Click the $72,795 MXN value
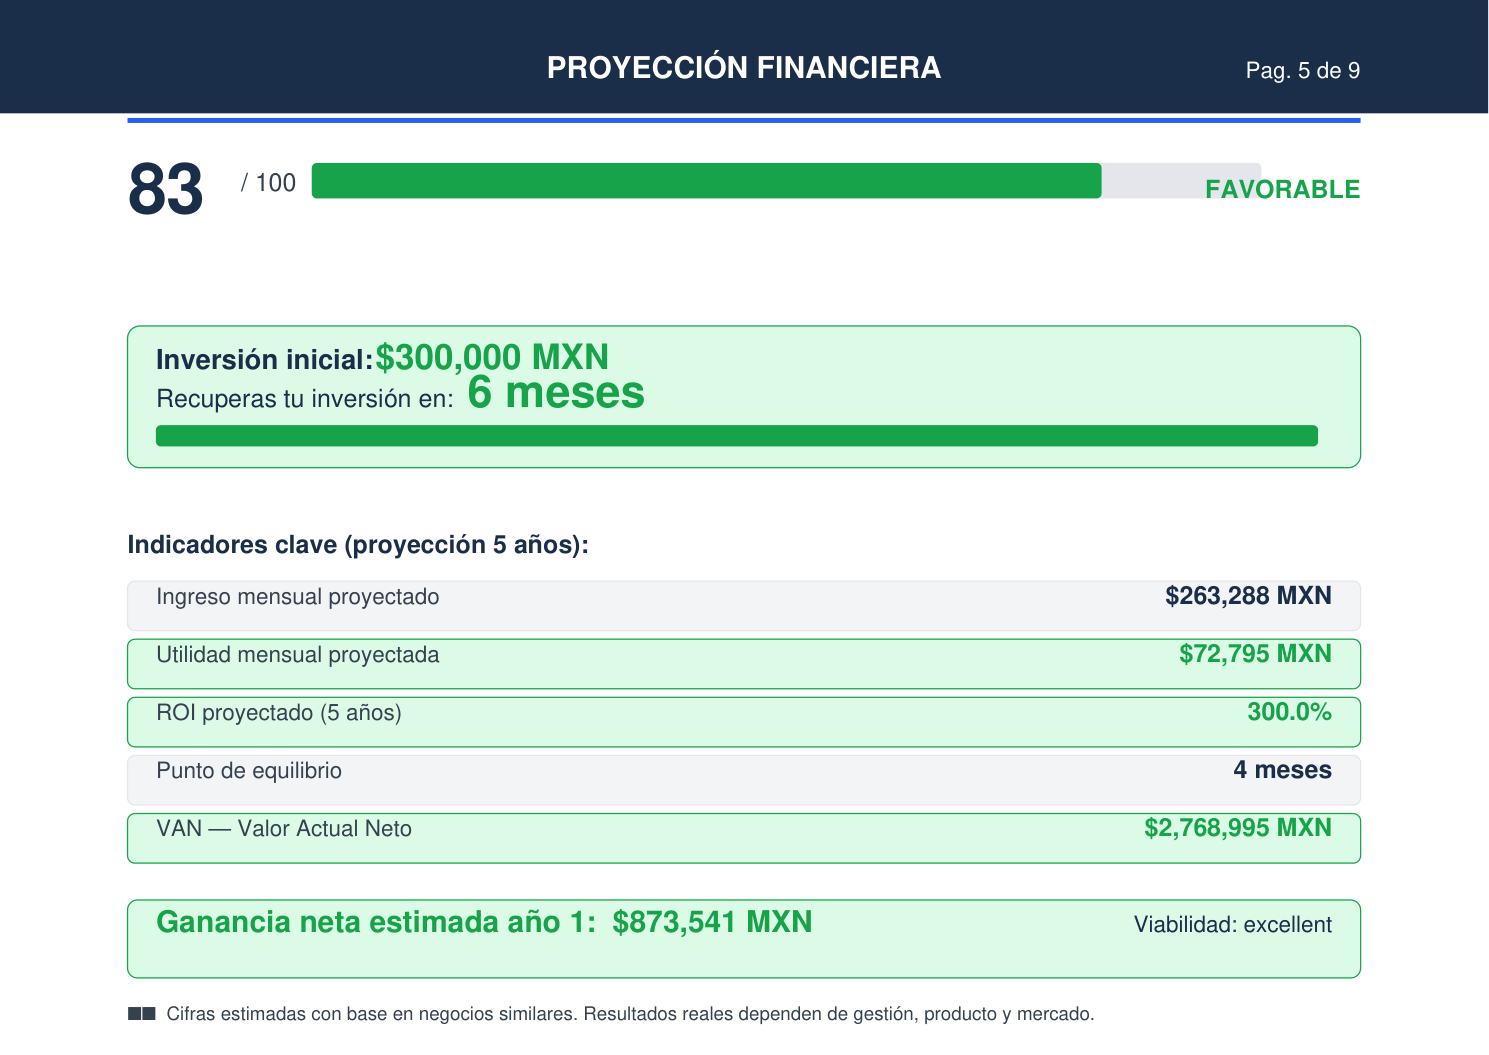The image size is (1489, 1055). point(1255,654)
